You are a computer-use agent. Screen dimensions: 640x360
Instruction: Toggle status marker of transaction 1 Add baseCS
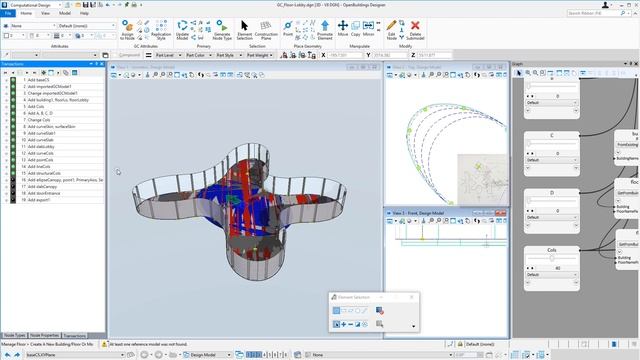point(13,80)
